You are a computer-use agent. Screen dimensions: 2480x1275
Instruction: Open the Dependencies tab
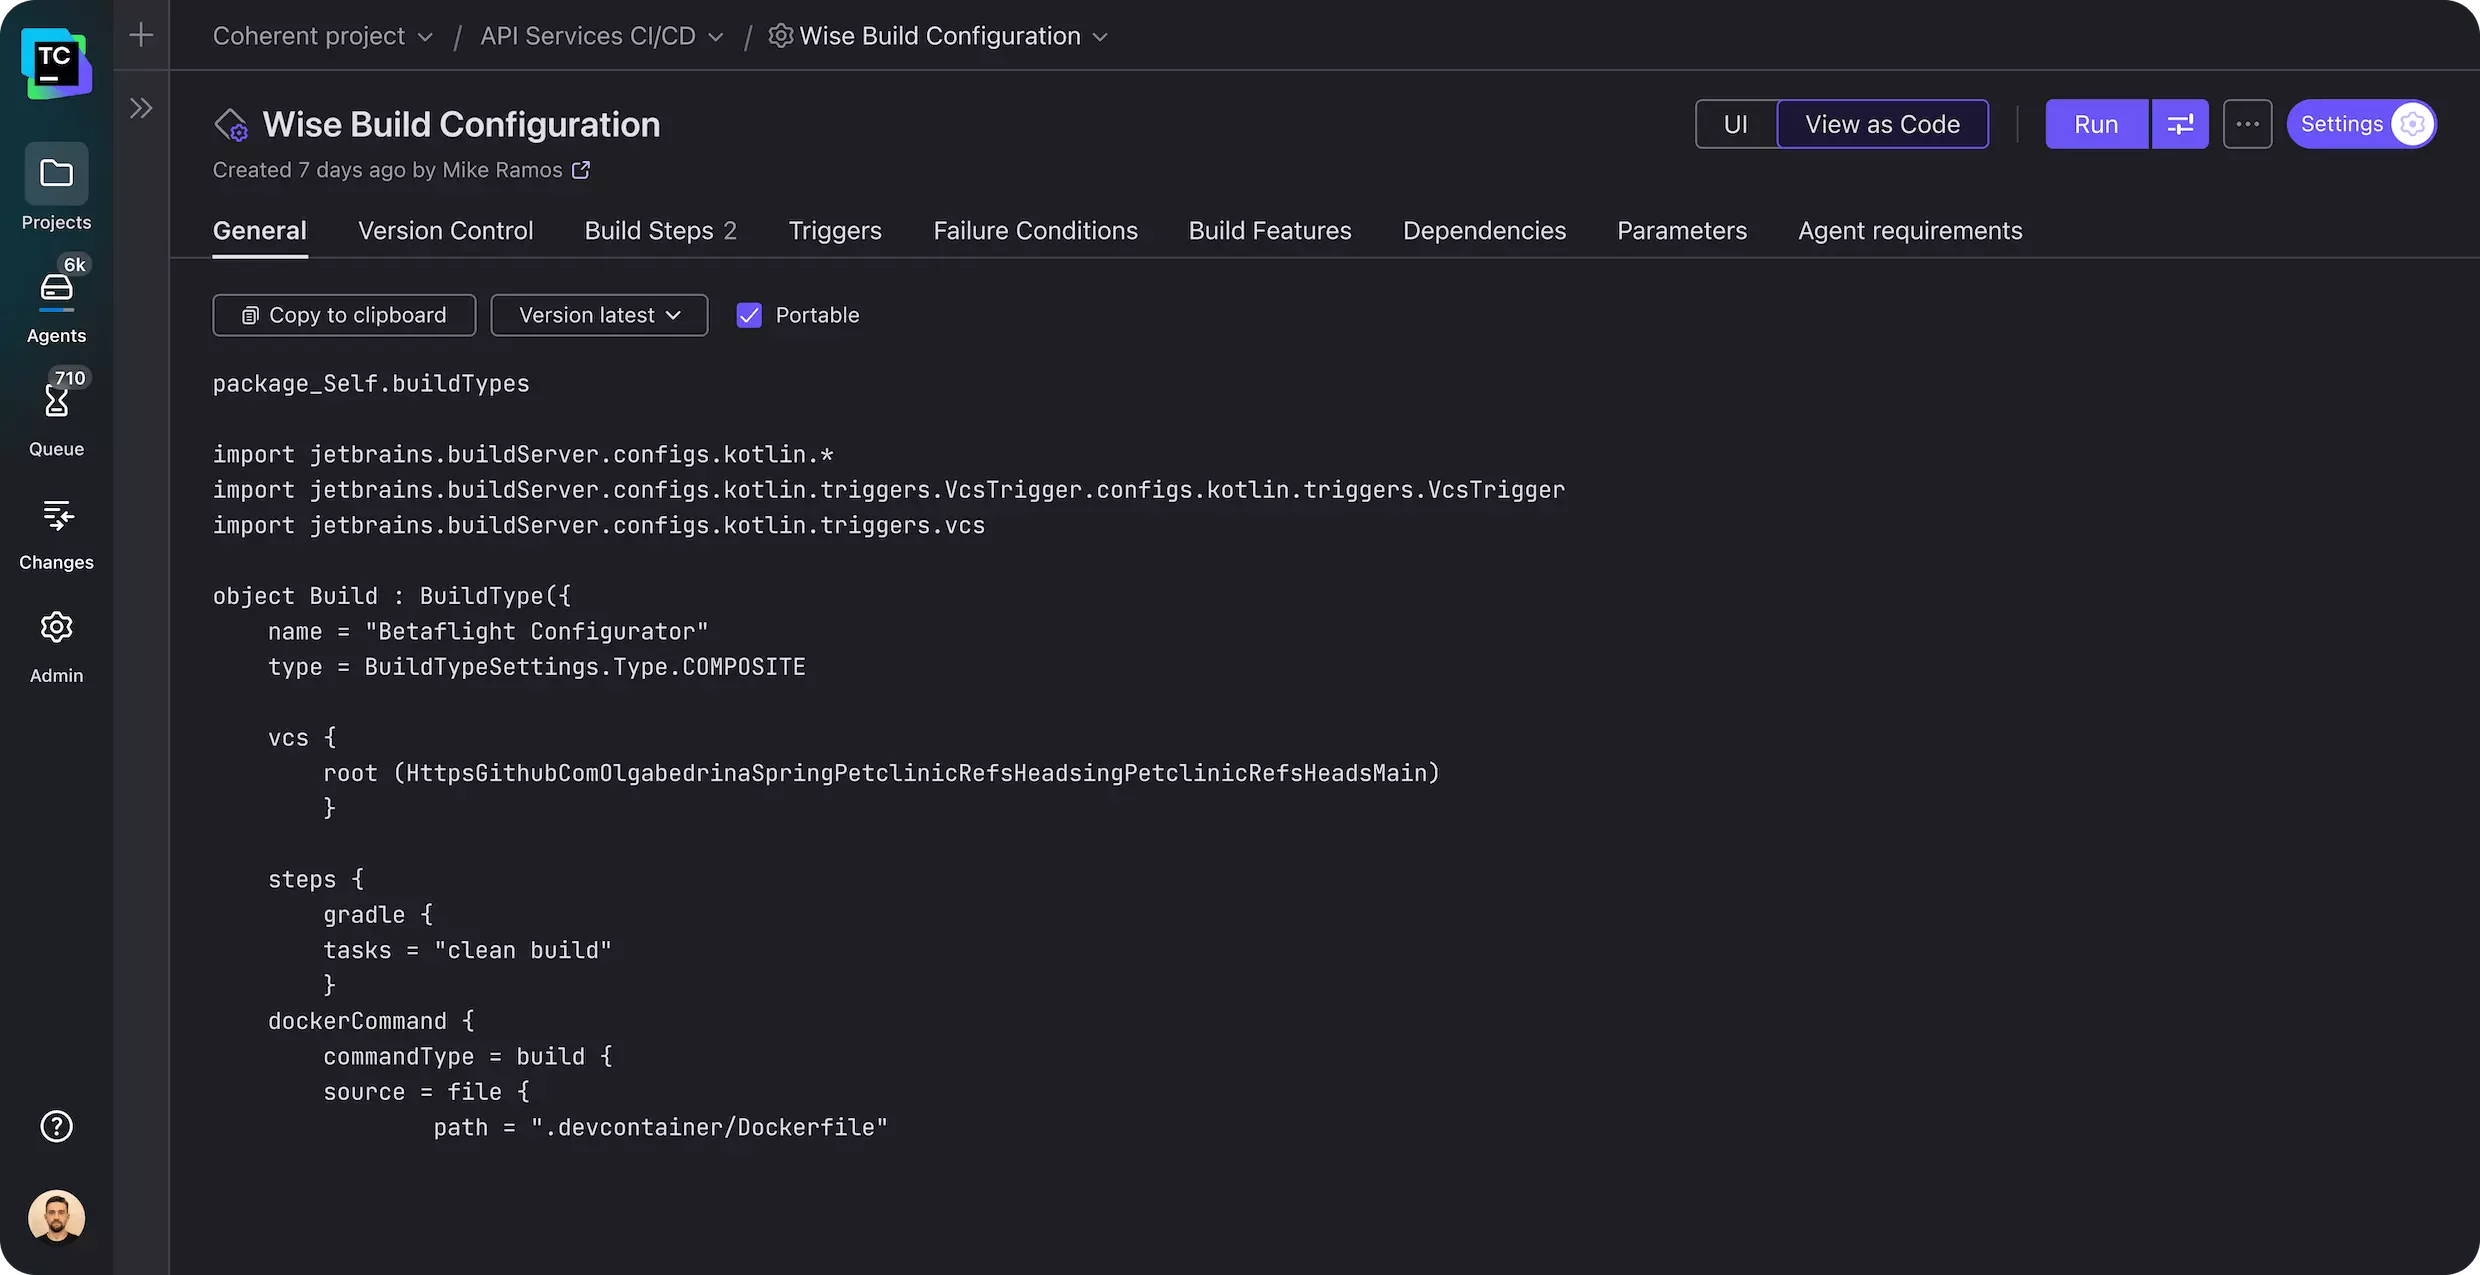[x=1484, y=231]
